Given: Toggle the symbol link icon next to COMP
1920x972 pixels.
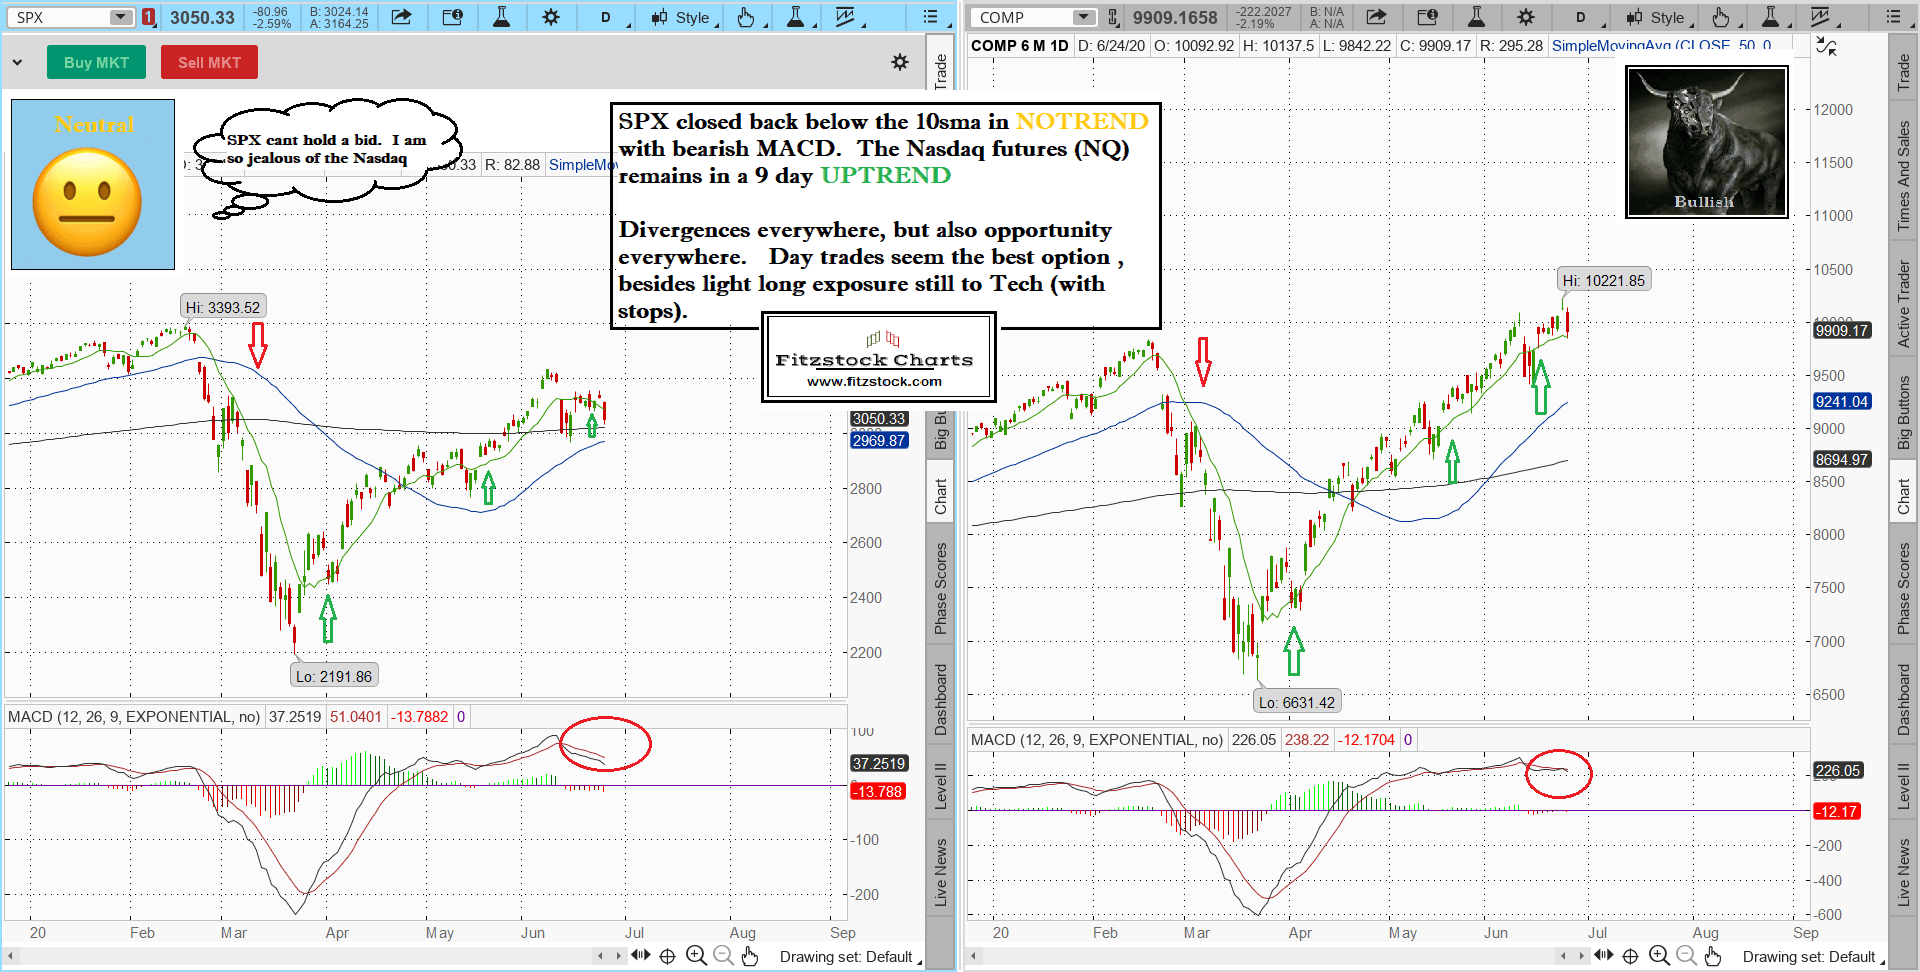Looking at the screenshot, I should [x=1113, y=17].
